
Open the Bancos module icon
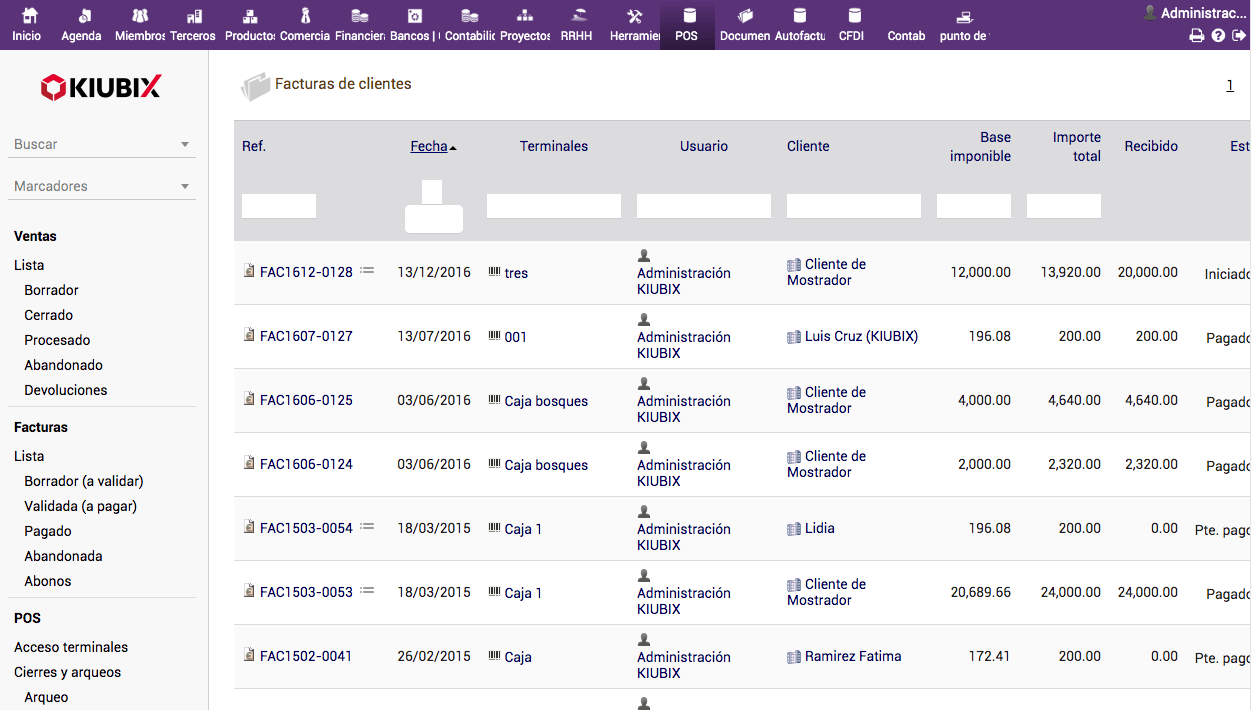414,17
